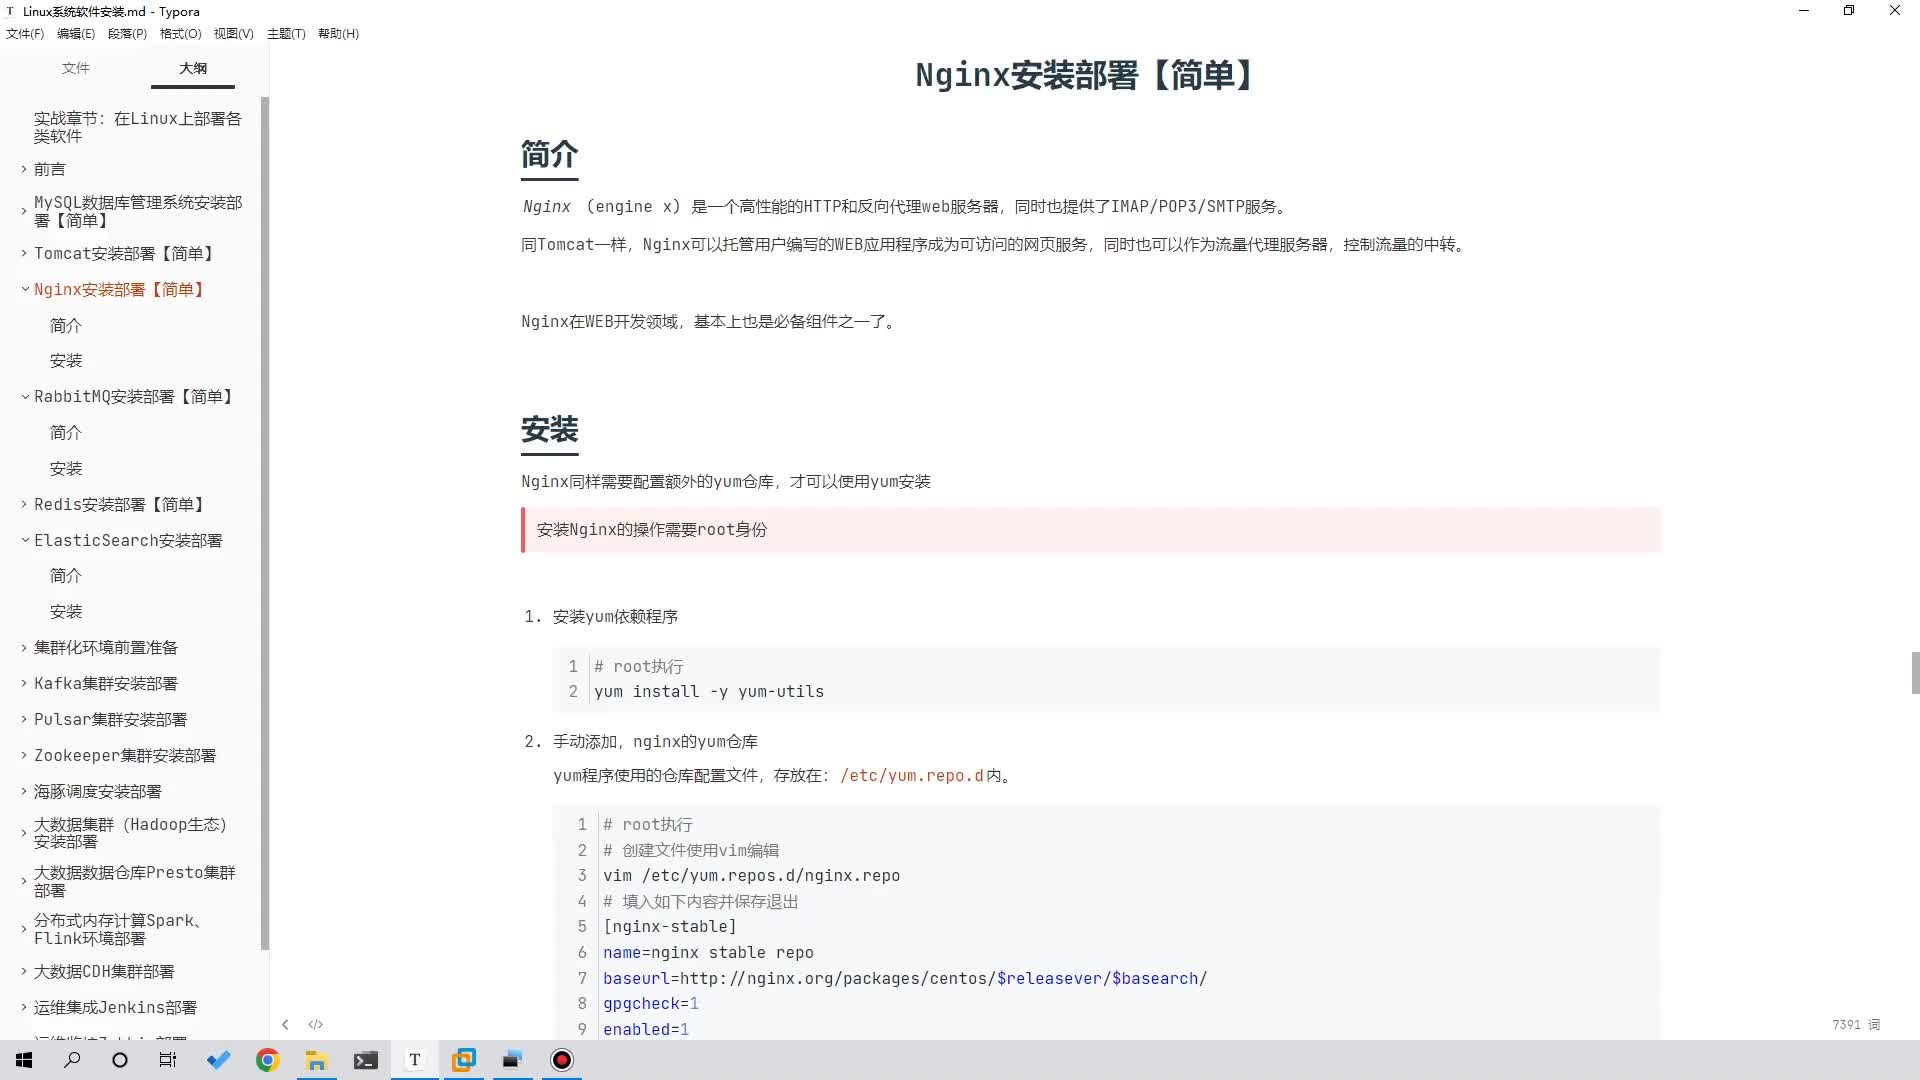
Task: Click the /etc/yum.repo.d inline code
Action: pyautogui.click(x=912, y=776)
